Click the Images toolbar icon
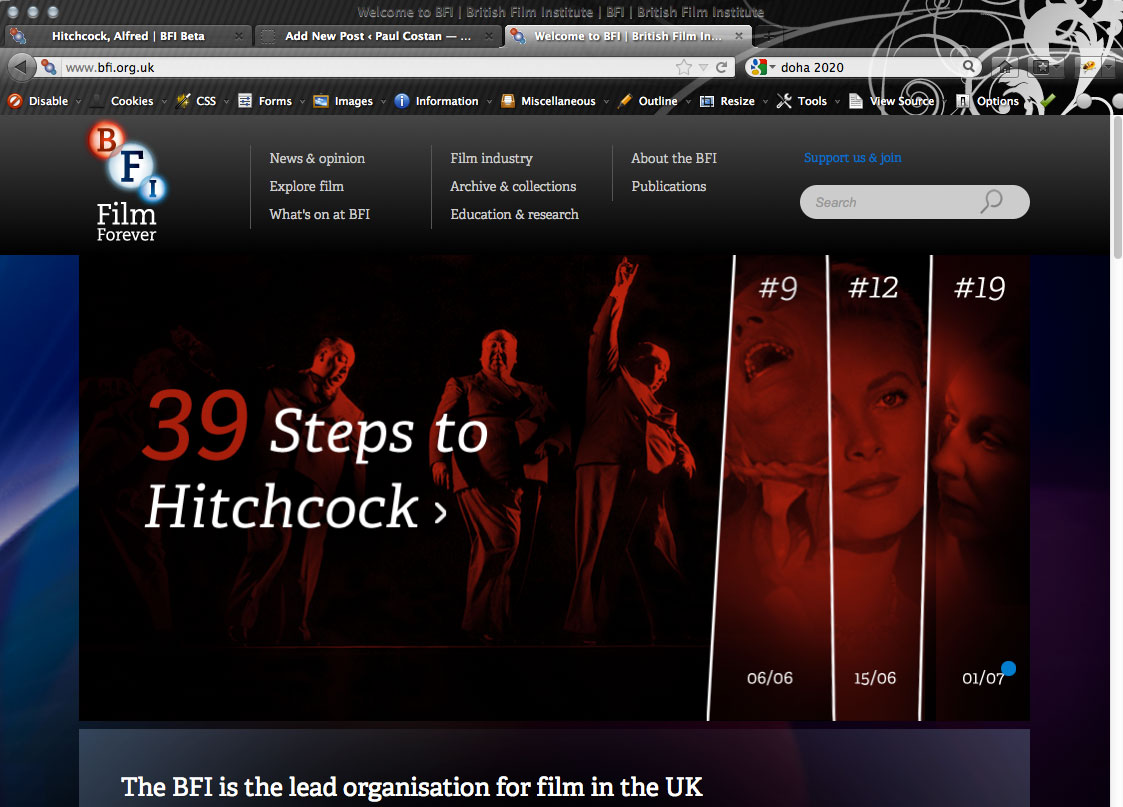 (321, 101)
